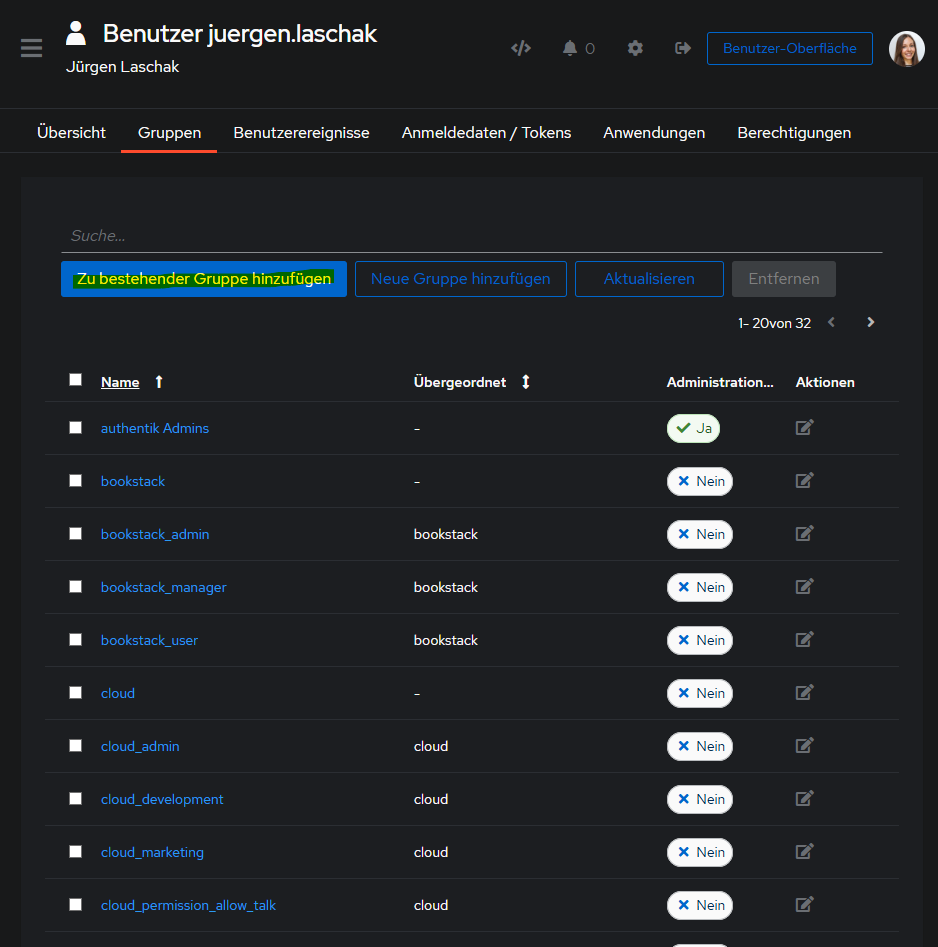Viewport: 938px width, 947px height.
Task: Focus the Suche search field
Action: 470,236
